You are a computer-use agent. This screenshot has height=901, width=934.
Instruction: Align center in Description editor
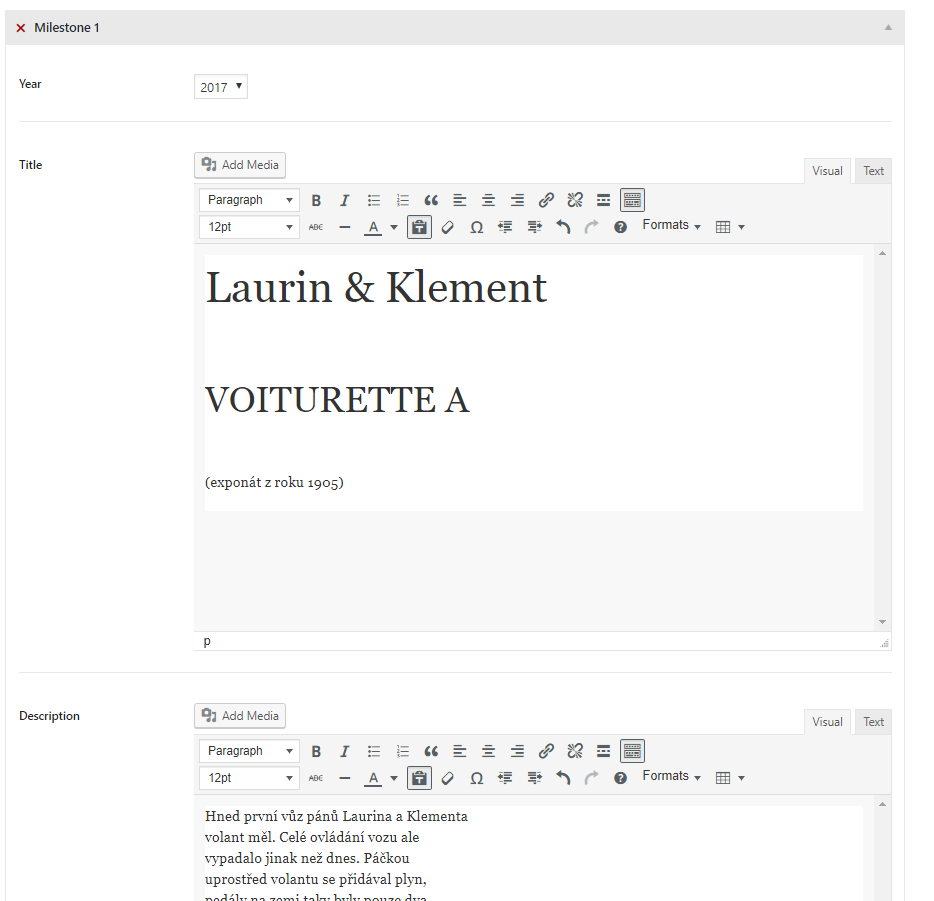[488, 751]
